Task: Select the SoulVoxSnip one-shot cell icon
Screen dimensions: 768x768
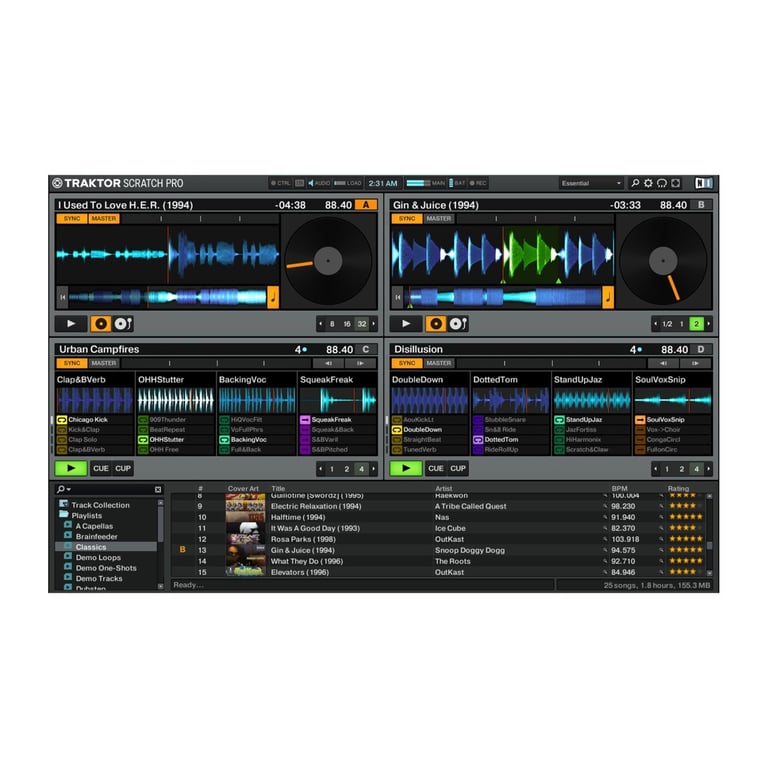Action: (x=640, y=420)
